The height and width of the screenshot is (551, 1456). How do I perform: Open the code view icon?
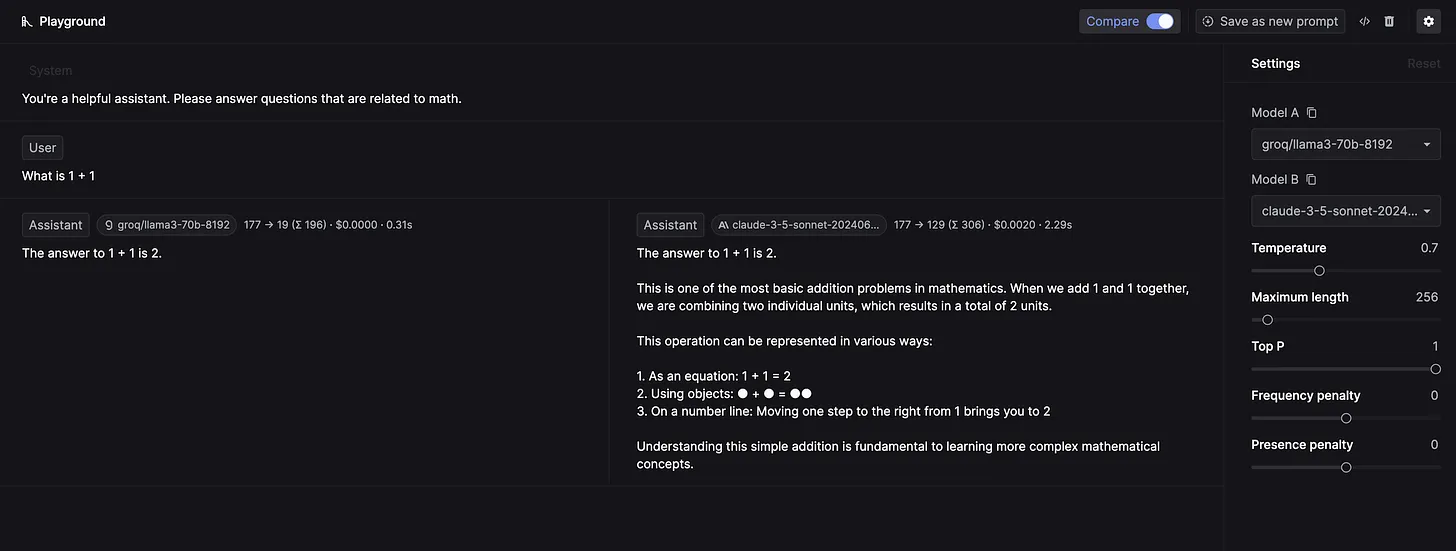(x=1365, y=21)
